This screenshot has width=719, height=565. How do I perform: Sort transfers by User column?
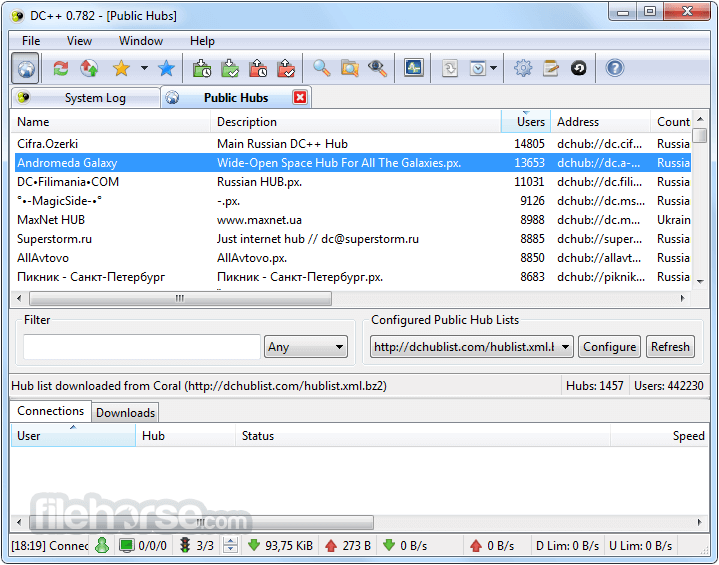pos(73,436)
